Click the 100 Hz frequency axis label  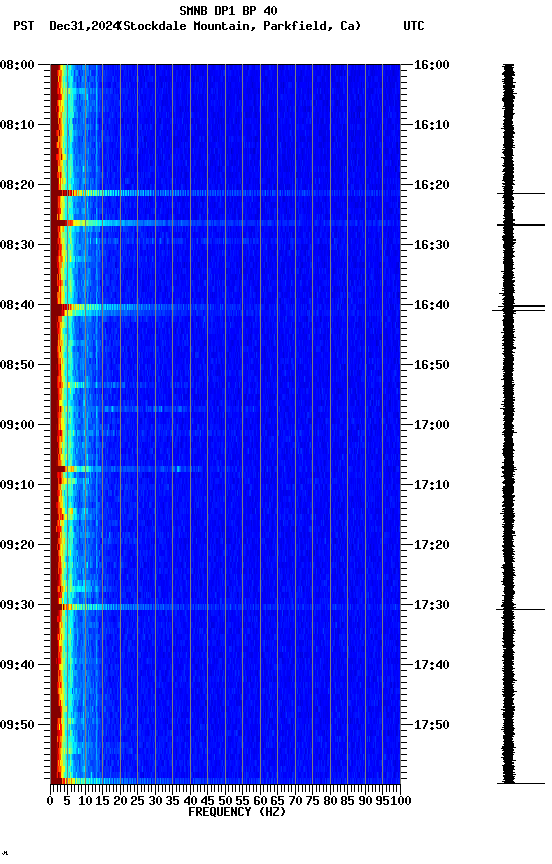coord(402,801)
